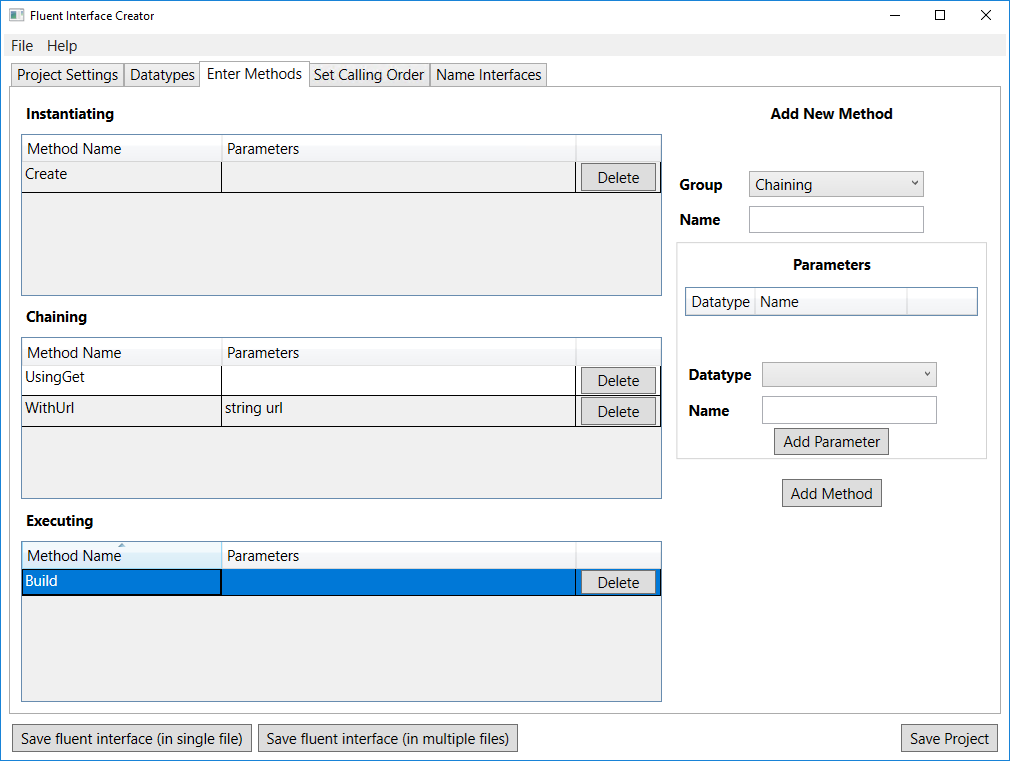This screenshot has height=761, width=1010.
Task: Click the Add Method button
Action: [x=832, y=493]
